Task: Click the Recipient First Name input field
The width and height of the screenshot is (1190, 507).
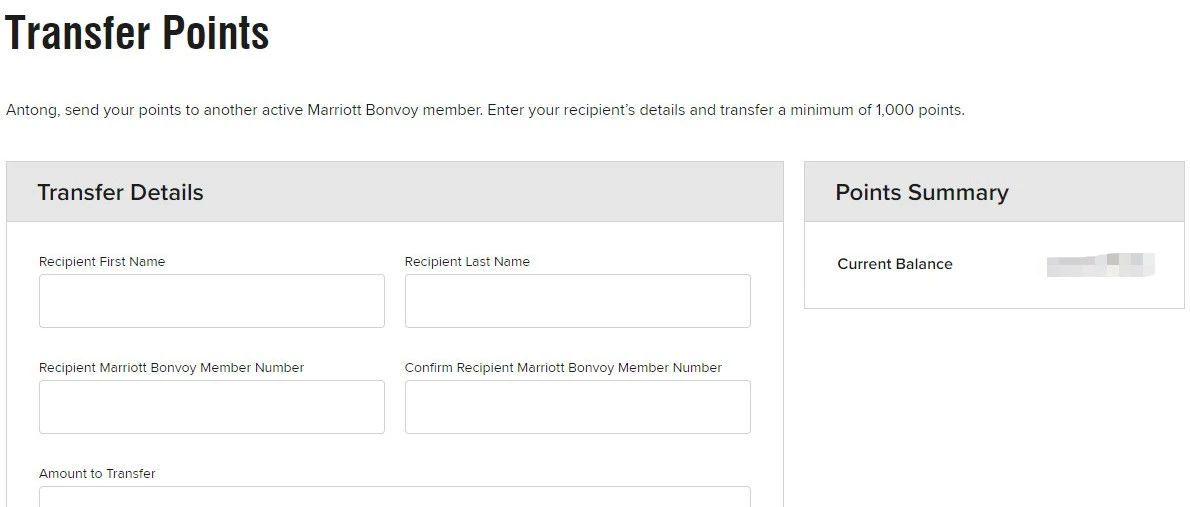Action: (211, 301)
